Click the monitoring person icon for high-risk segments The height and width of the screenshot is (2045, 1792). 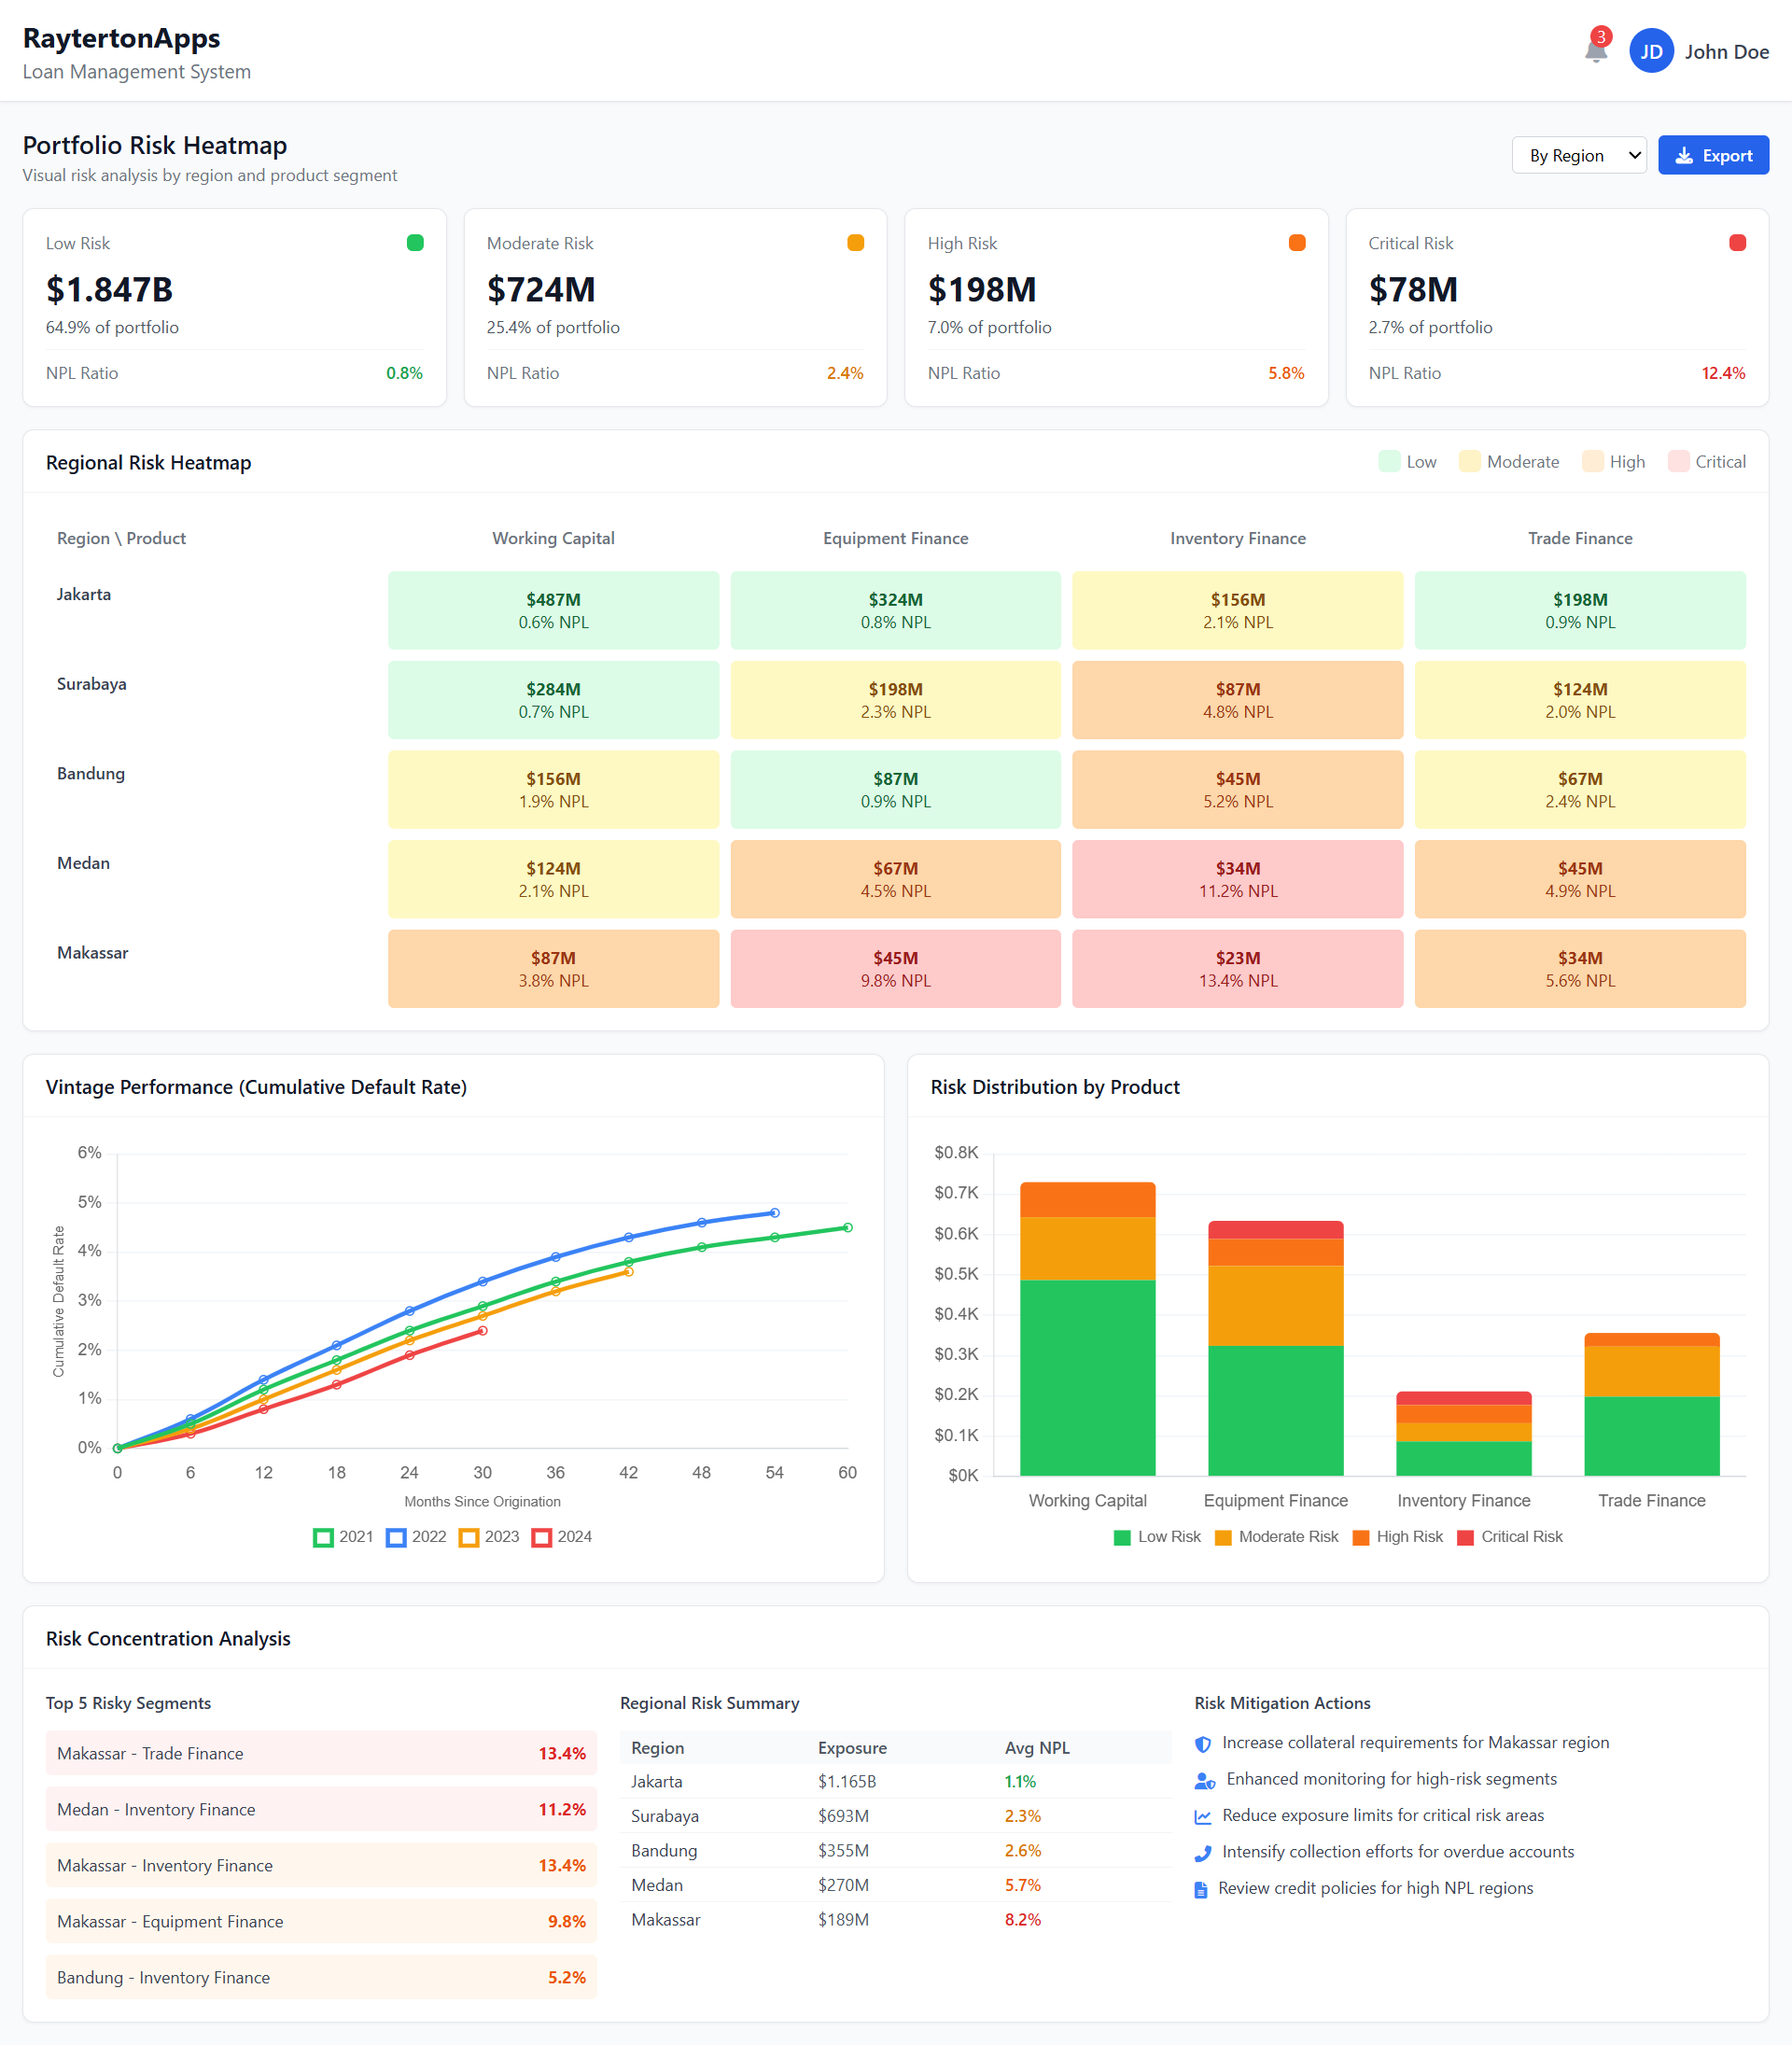pos(1203,1779)
